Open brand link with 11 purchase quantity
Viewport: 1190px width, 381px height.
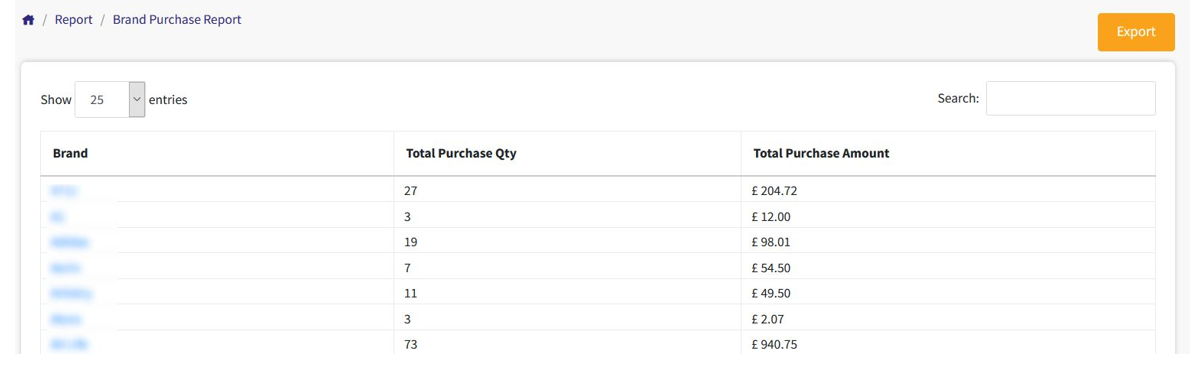71,294
